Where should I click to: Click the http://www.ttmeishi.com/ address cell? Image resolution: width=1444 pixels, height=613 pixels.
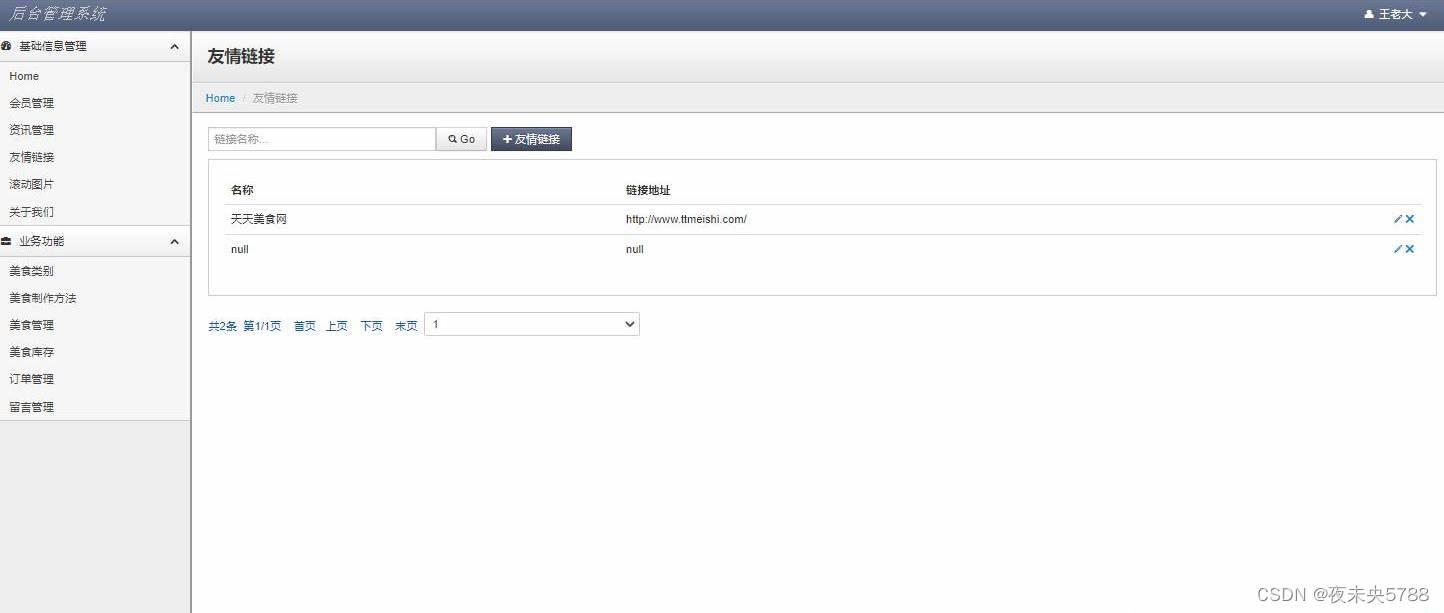point(686,219)
